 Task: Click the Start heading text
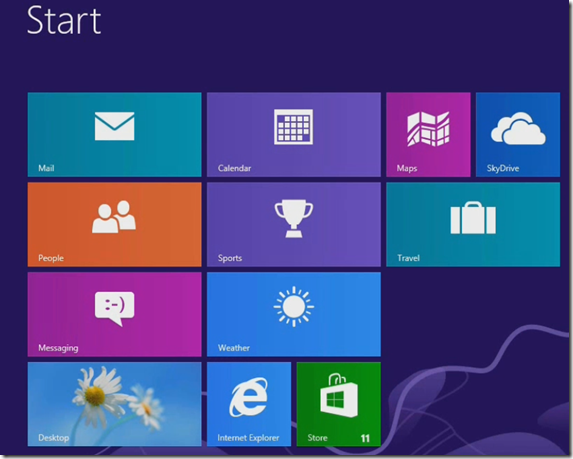(64, 20)
